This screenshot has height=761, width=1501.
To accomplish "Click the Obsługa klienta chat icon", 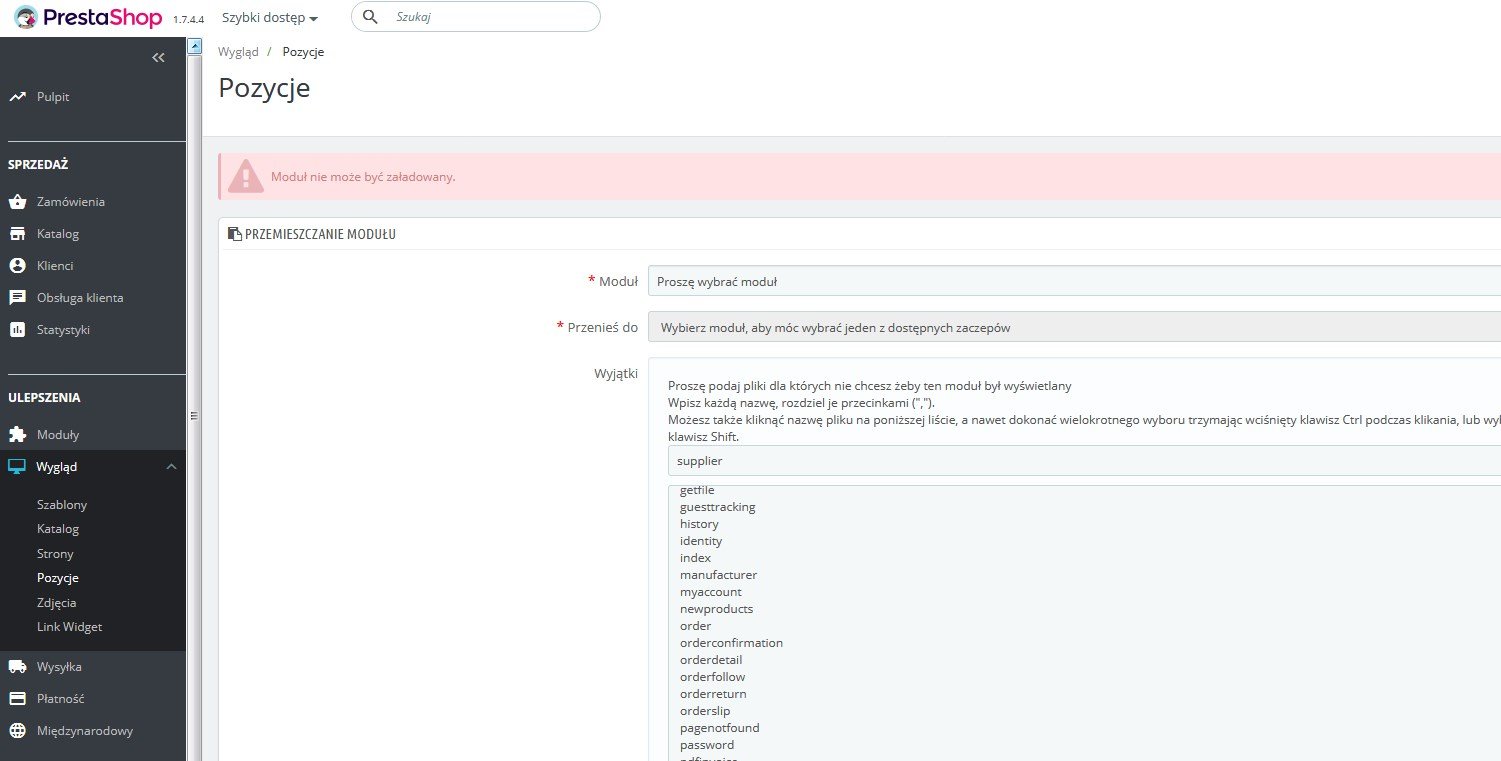I will [x=17, y=298].
